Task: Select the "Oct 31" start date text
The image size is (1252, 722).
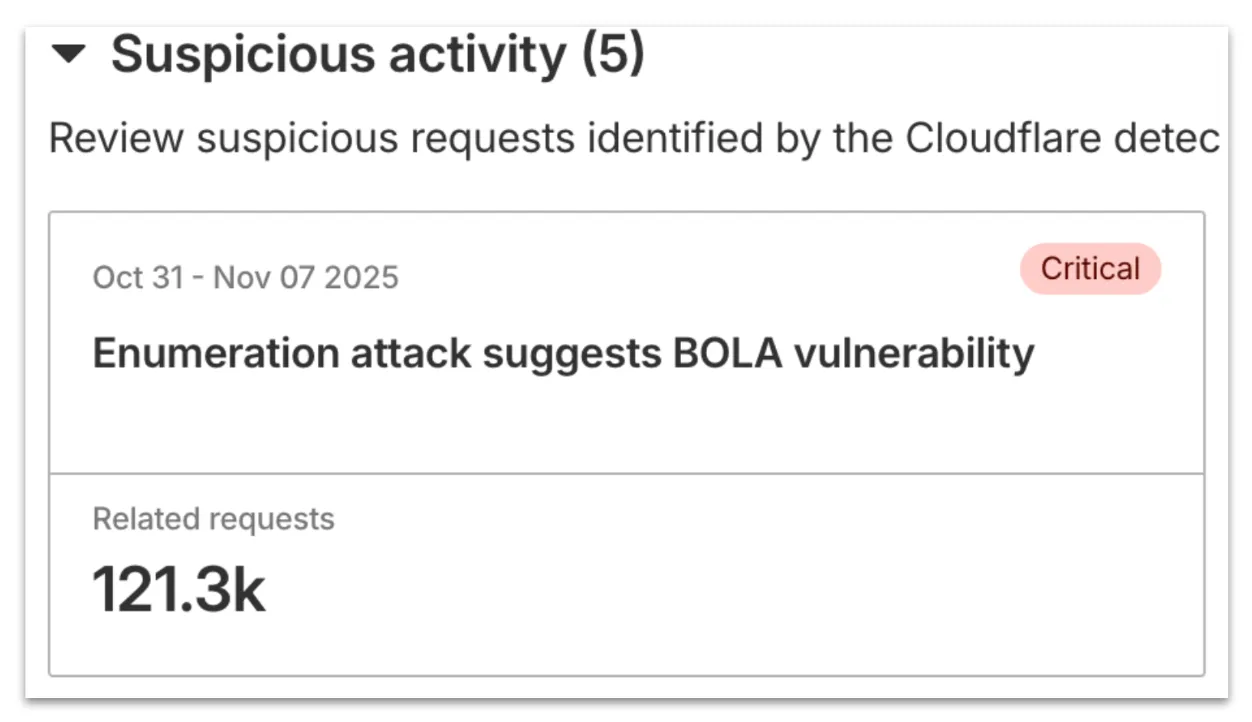Action: 138,277
